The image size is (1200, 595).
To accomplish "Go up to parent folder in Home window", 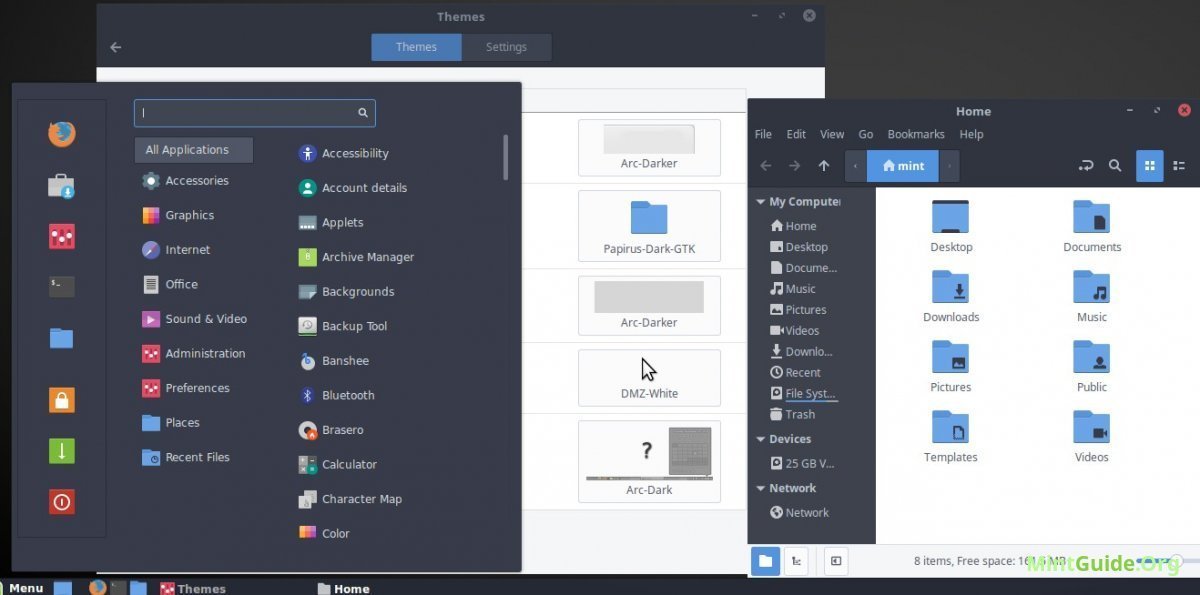I will tap(824, 166).
